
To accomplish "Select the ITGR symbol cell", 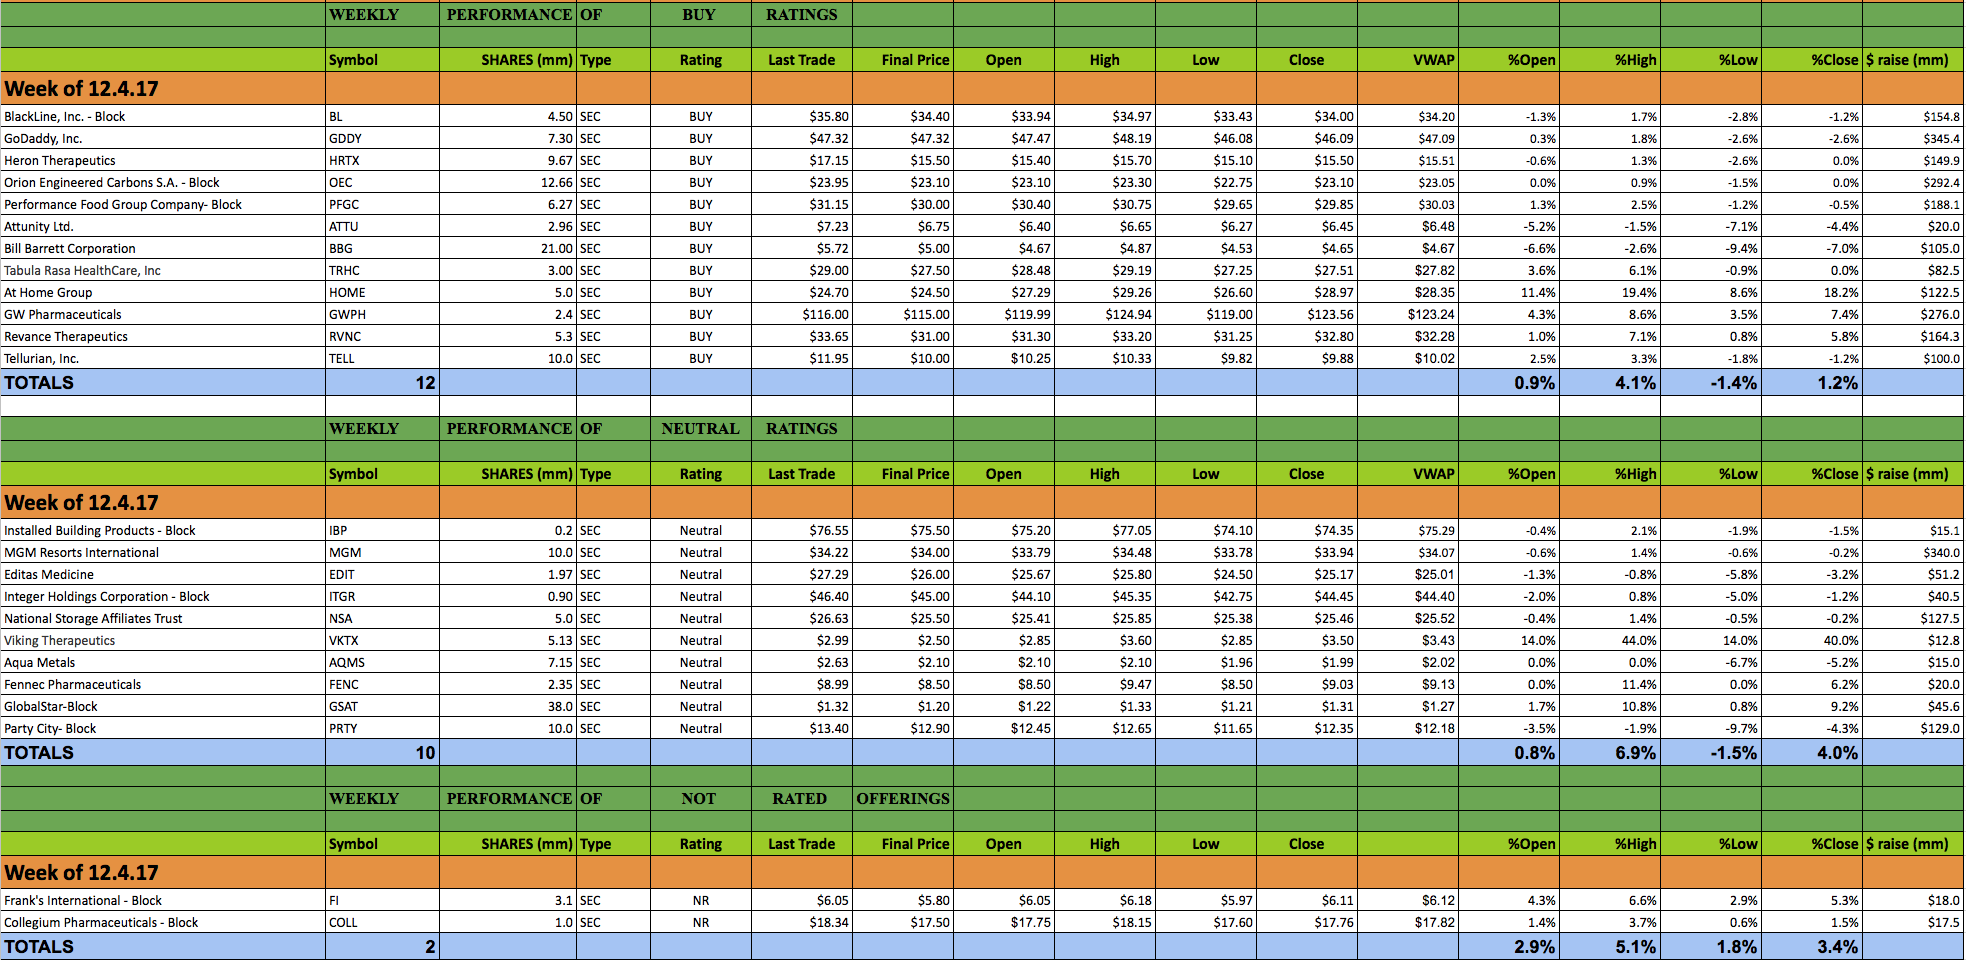I will (x=382, y=596).
